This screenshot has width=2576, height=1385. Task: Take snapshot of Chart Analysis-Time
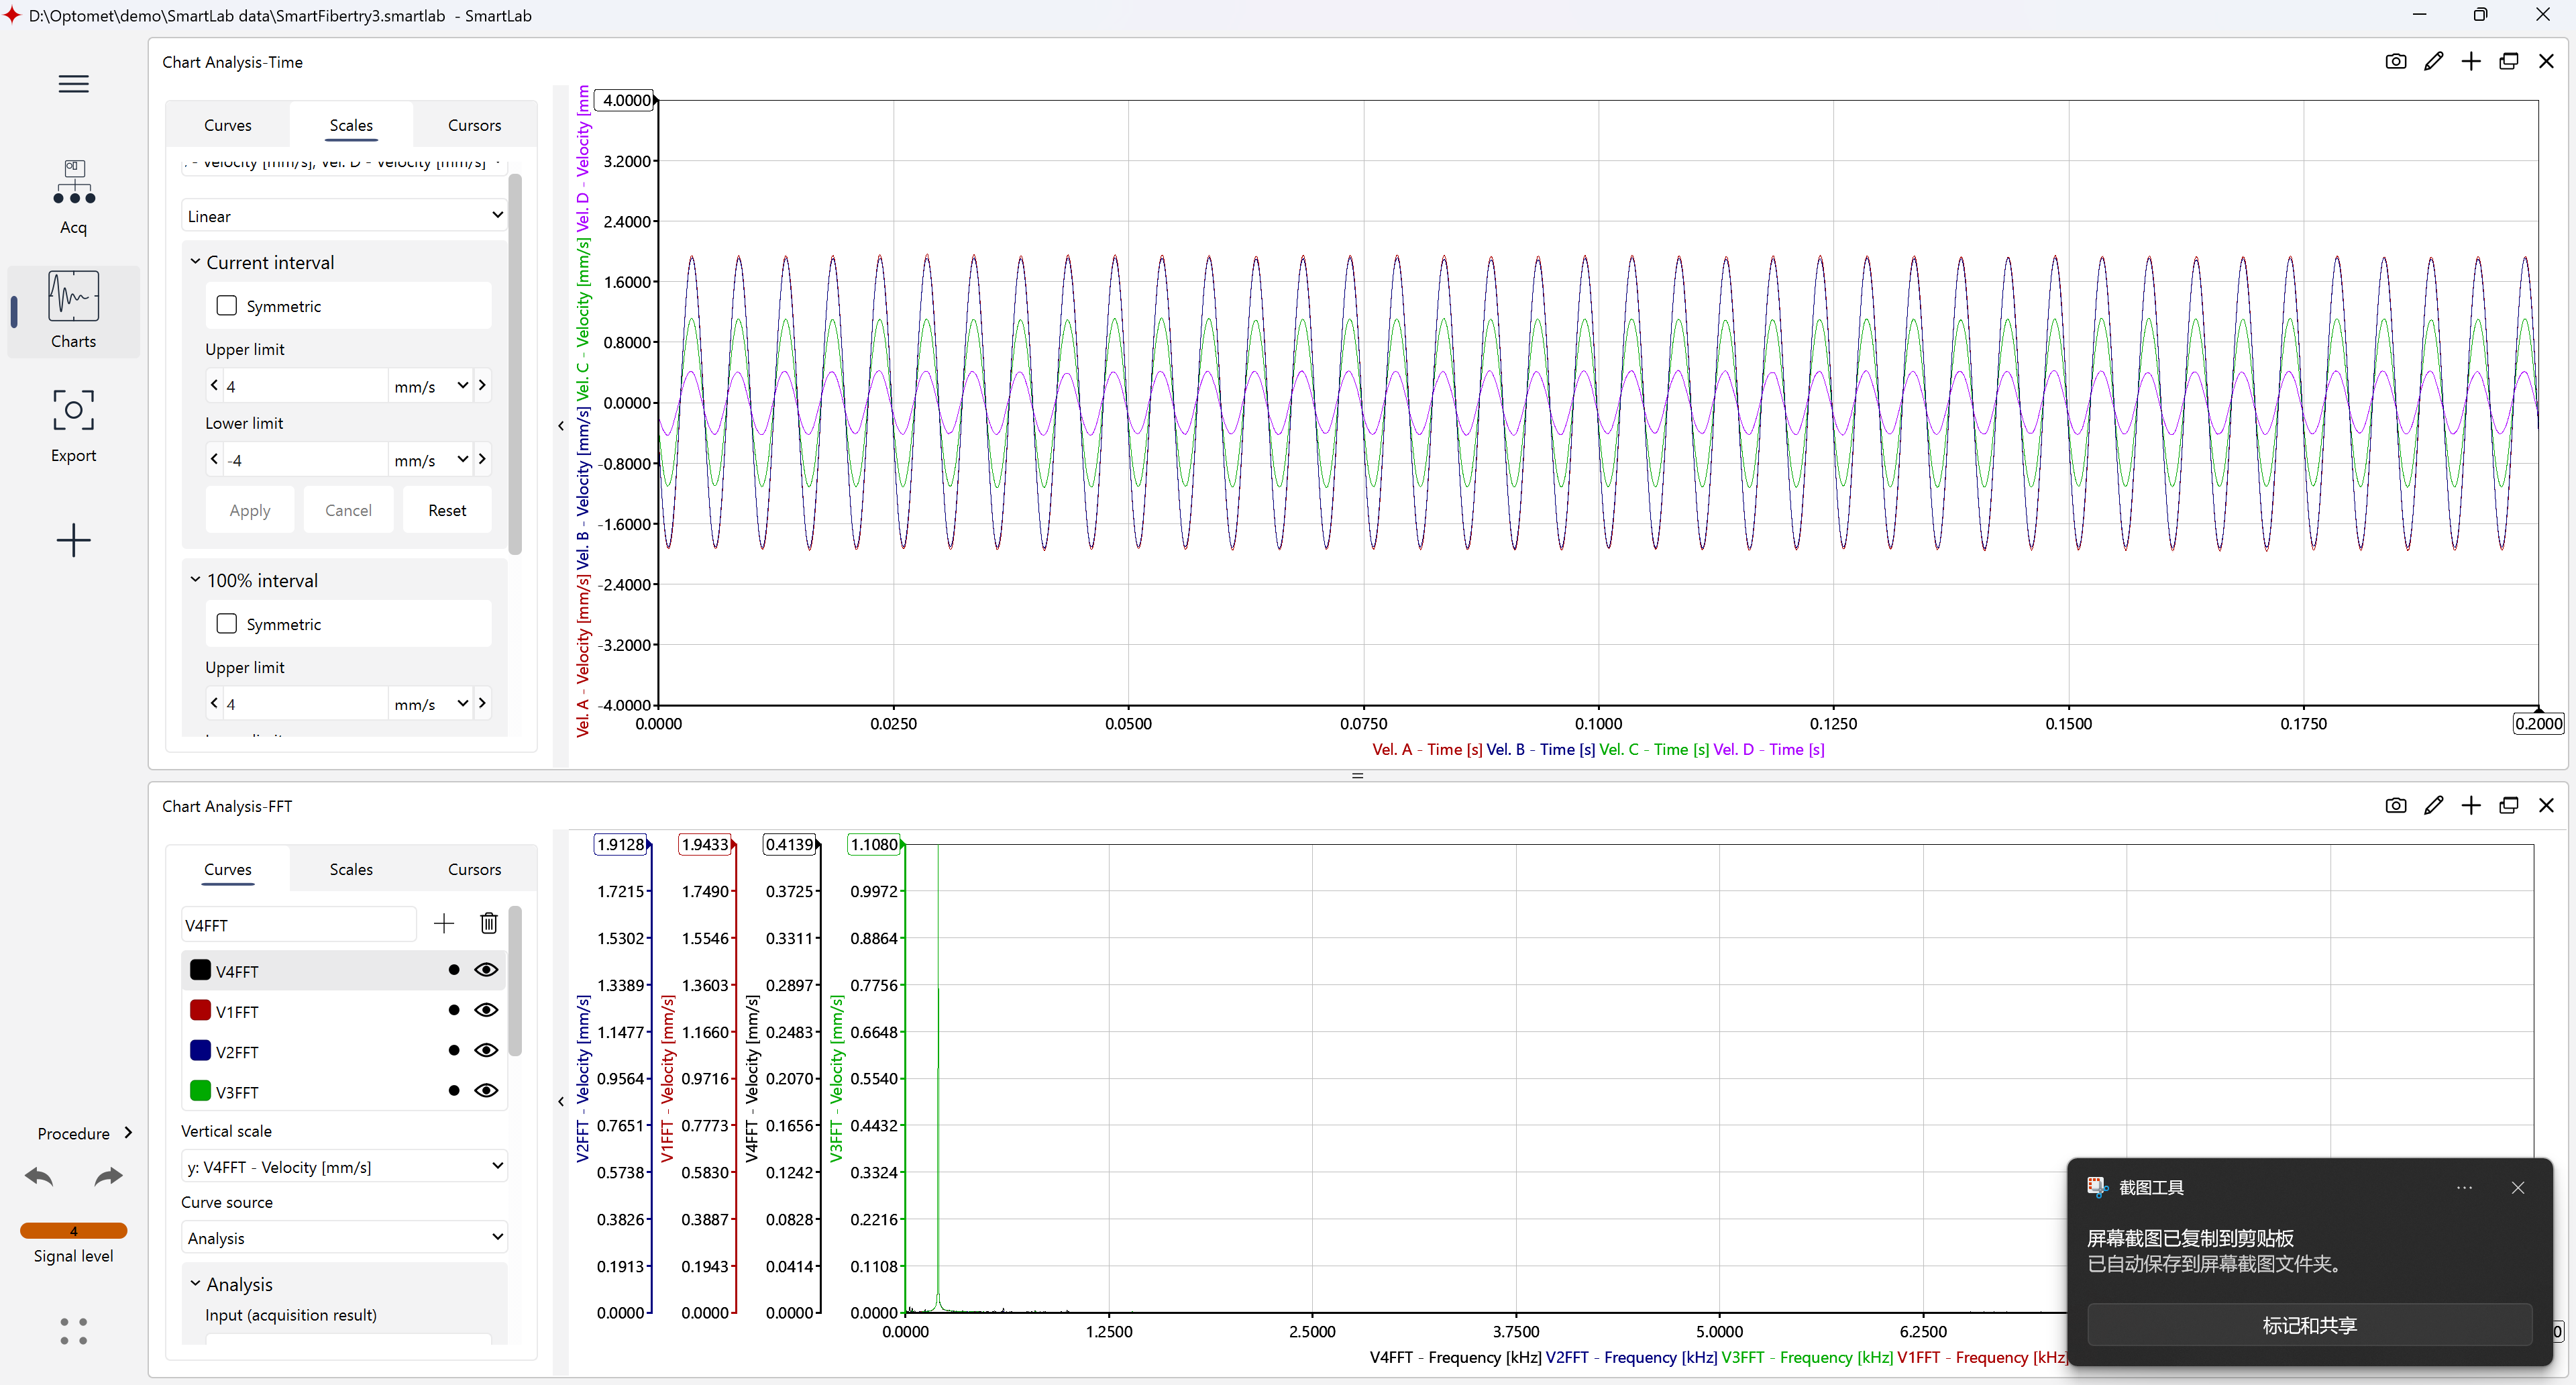click(x=2395, y=62)
